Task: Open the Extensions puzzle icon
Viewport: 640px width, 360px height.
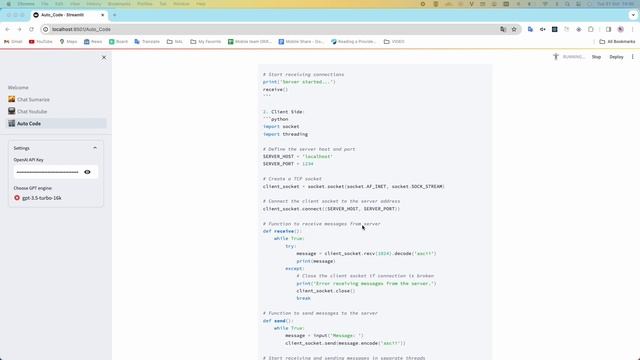Action: [591, 29]
